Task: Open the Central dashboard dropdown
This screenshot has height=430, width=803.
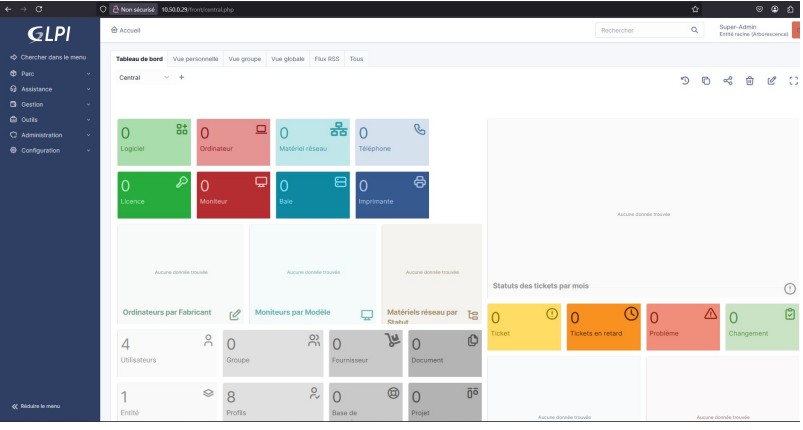Action: pos(143,77)
